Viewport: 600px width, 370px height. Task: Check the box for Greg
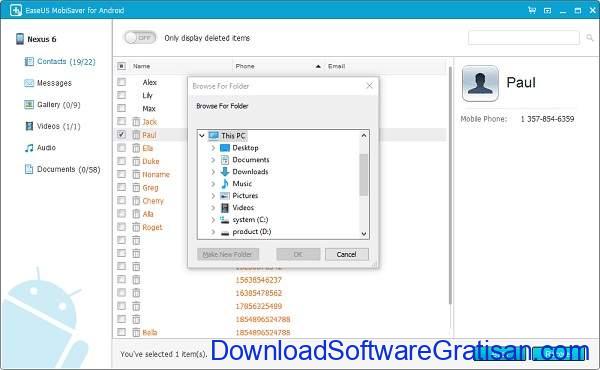point(121,187)
